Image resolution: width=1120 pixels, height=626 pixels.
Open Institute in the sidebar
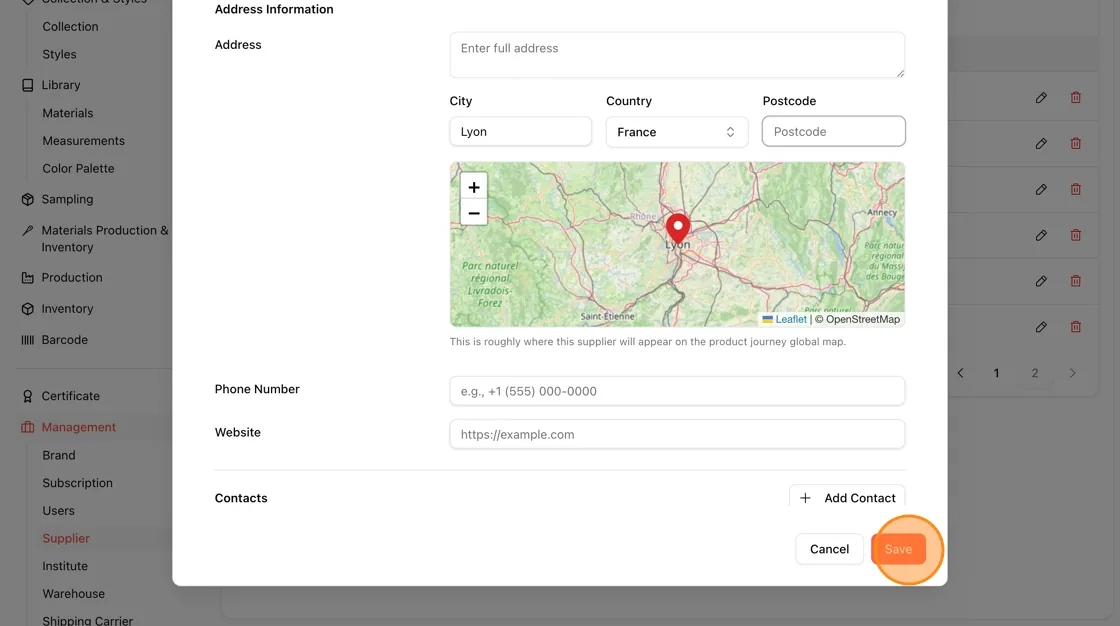pyautogui.click(x=65, y=566)
